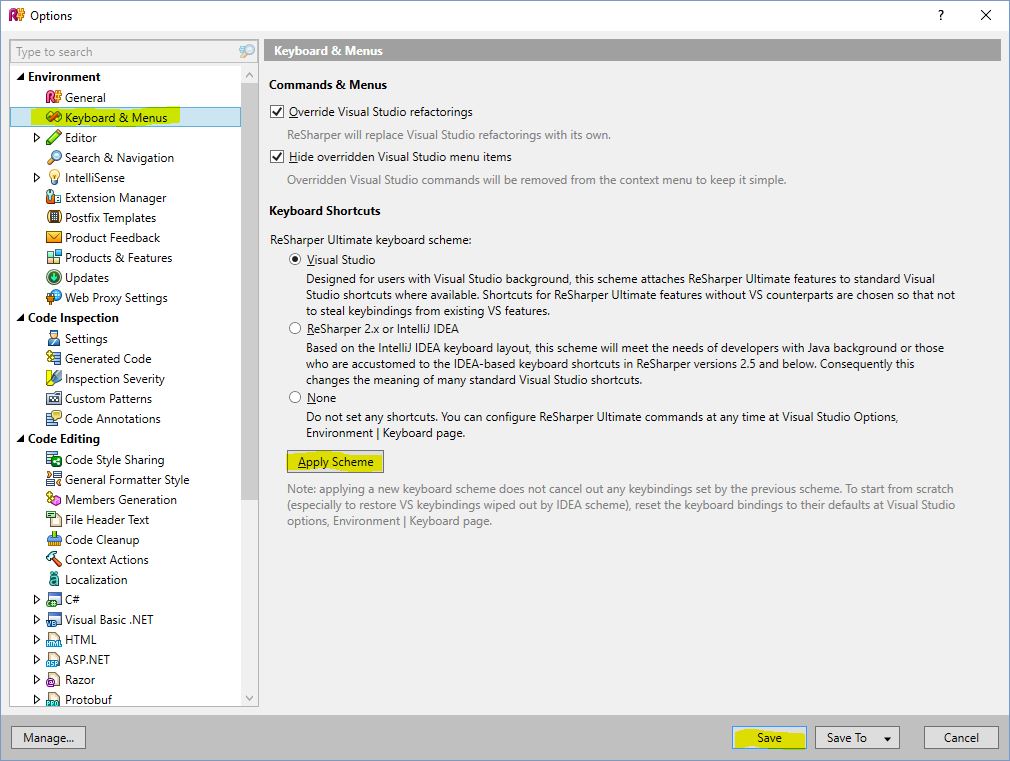Click the search magnifier icon in search box
Viewport: 1010px width, 761px height.
pos(246,51)
